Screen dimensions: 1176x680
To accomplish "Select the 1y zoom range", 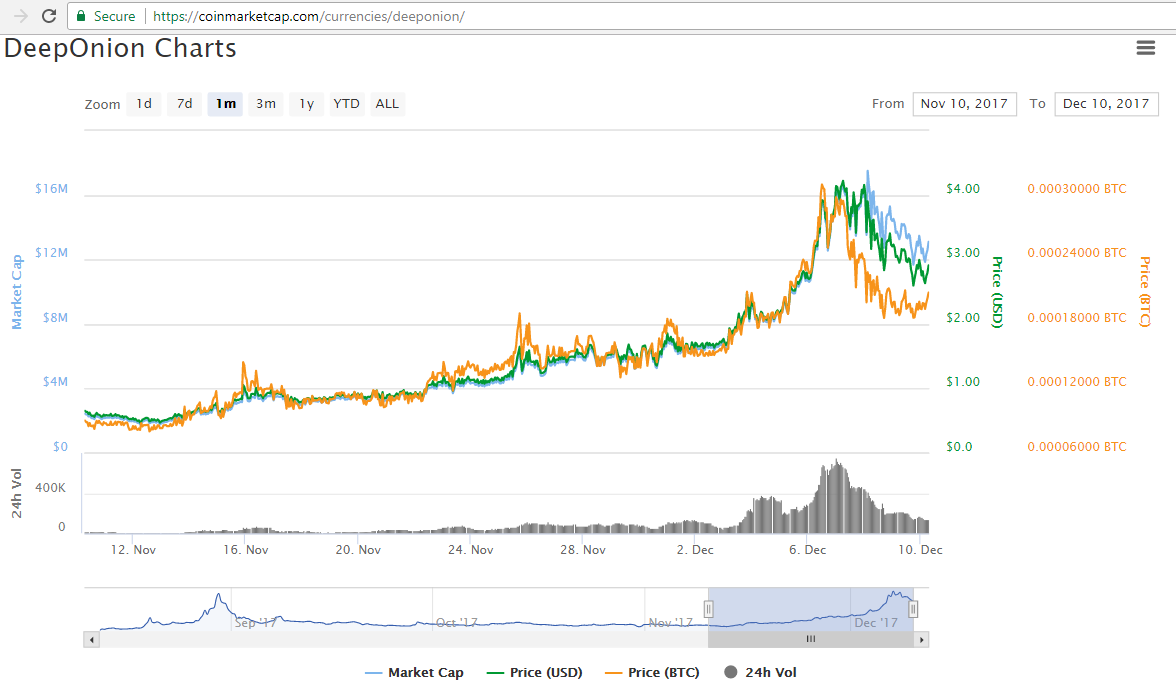I will (x=306, y=103).
